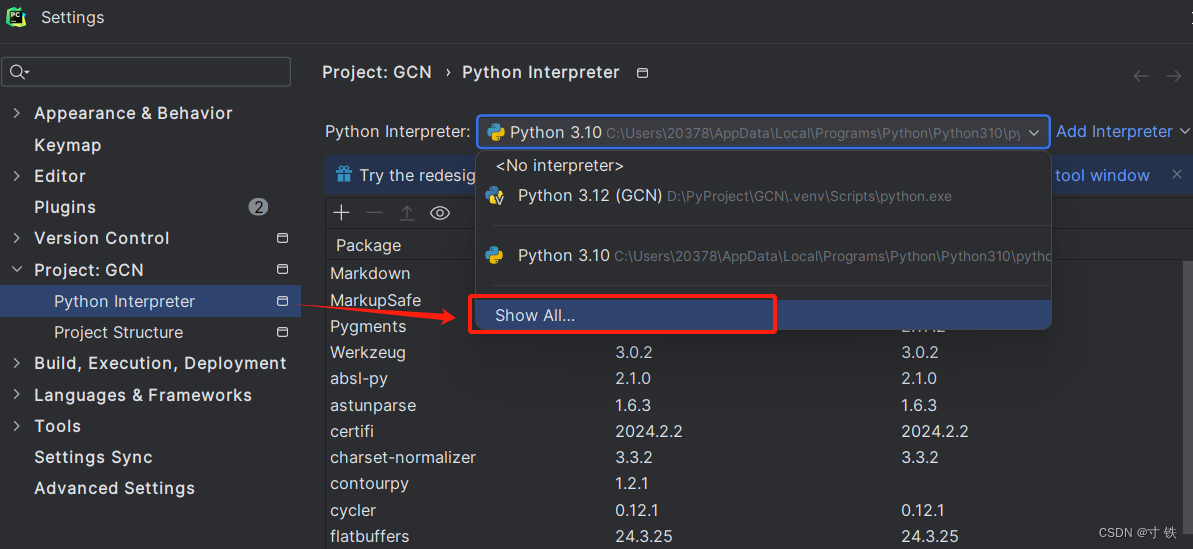Close the redesigned tool window banner

point(1176,175)
